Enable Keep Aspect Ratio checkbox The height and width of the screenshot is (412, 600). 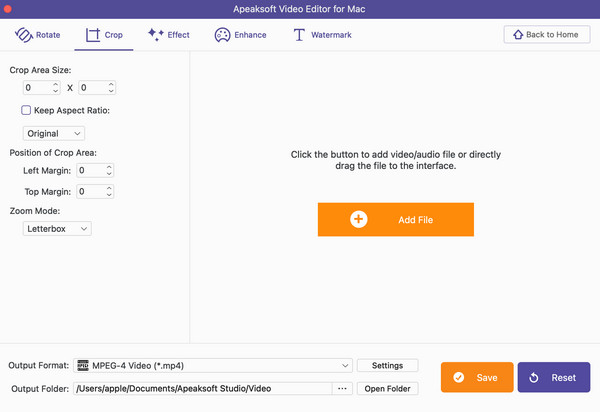click(26, 110)
